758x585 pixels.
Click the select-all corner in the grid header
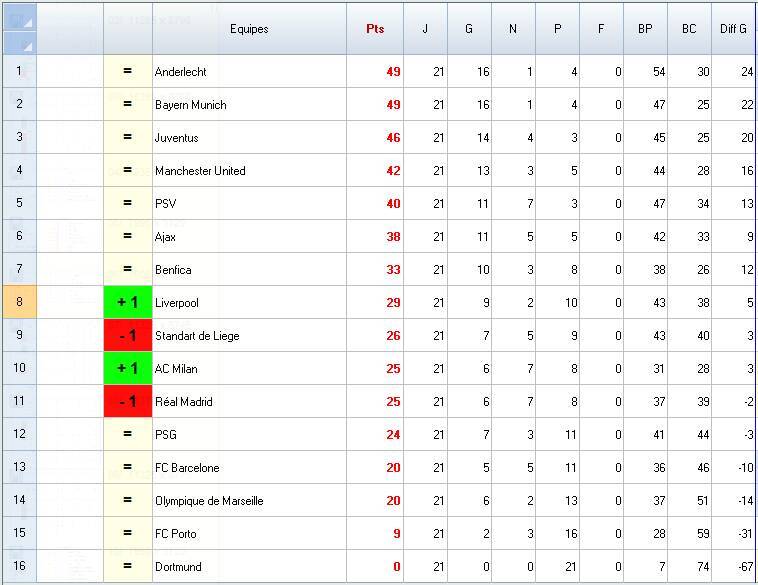pos(19,29)
